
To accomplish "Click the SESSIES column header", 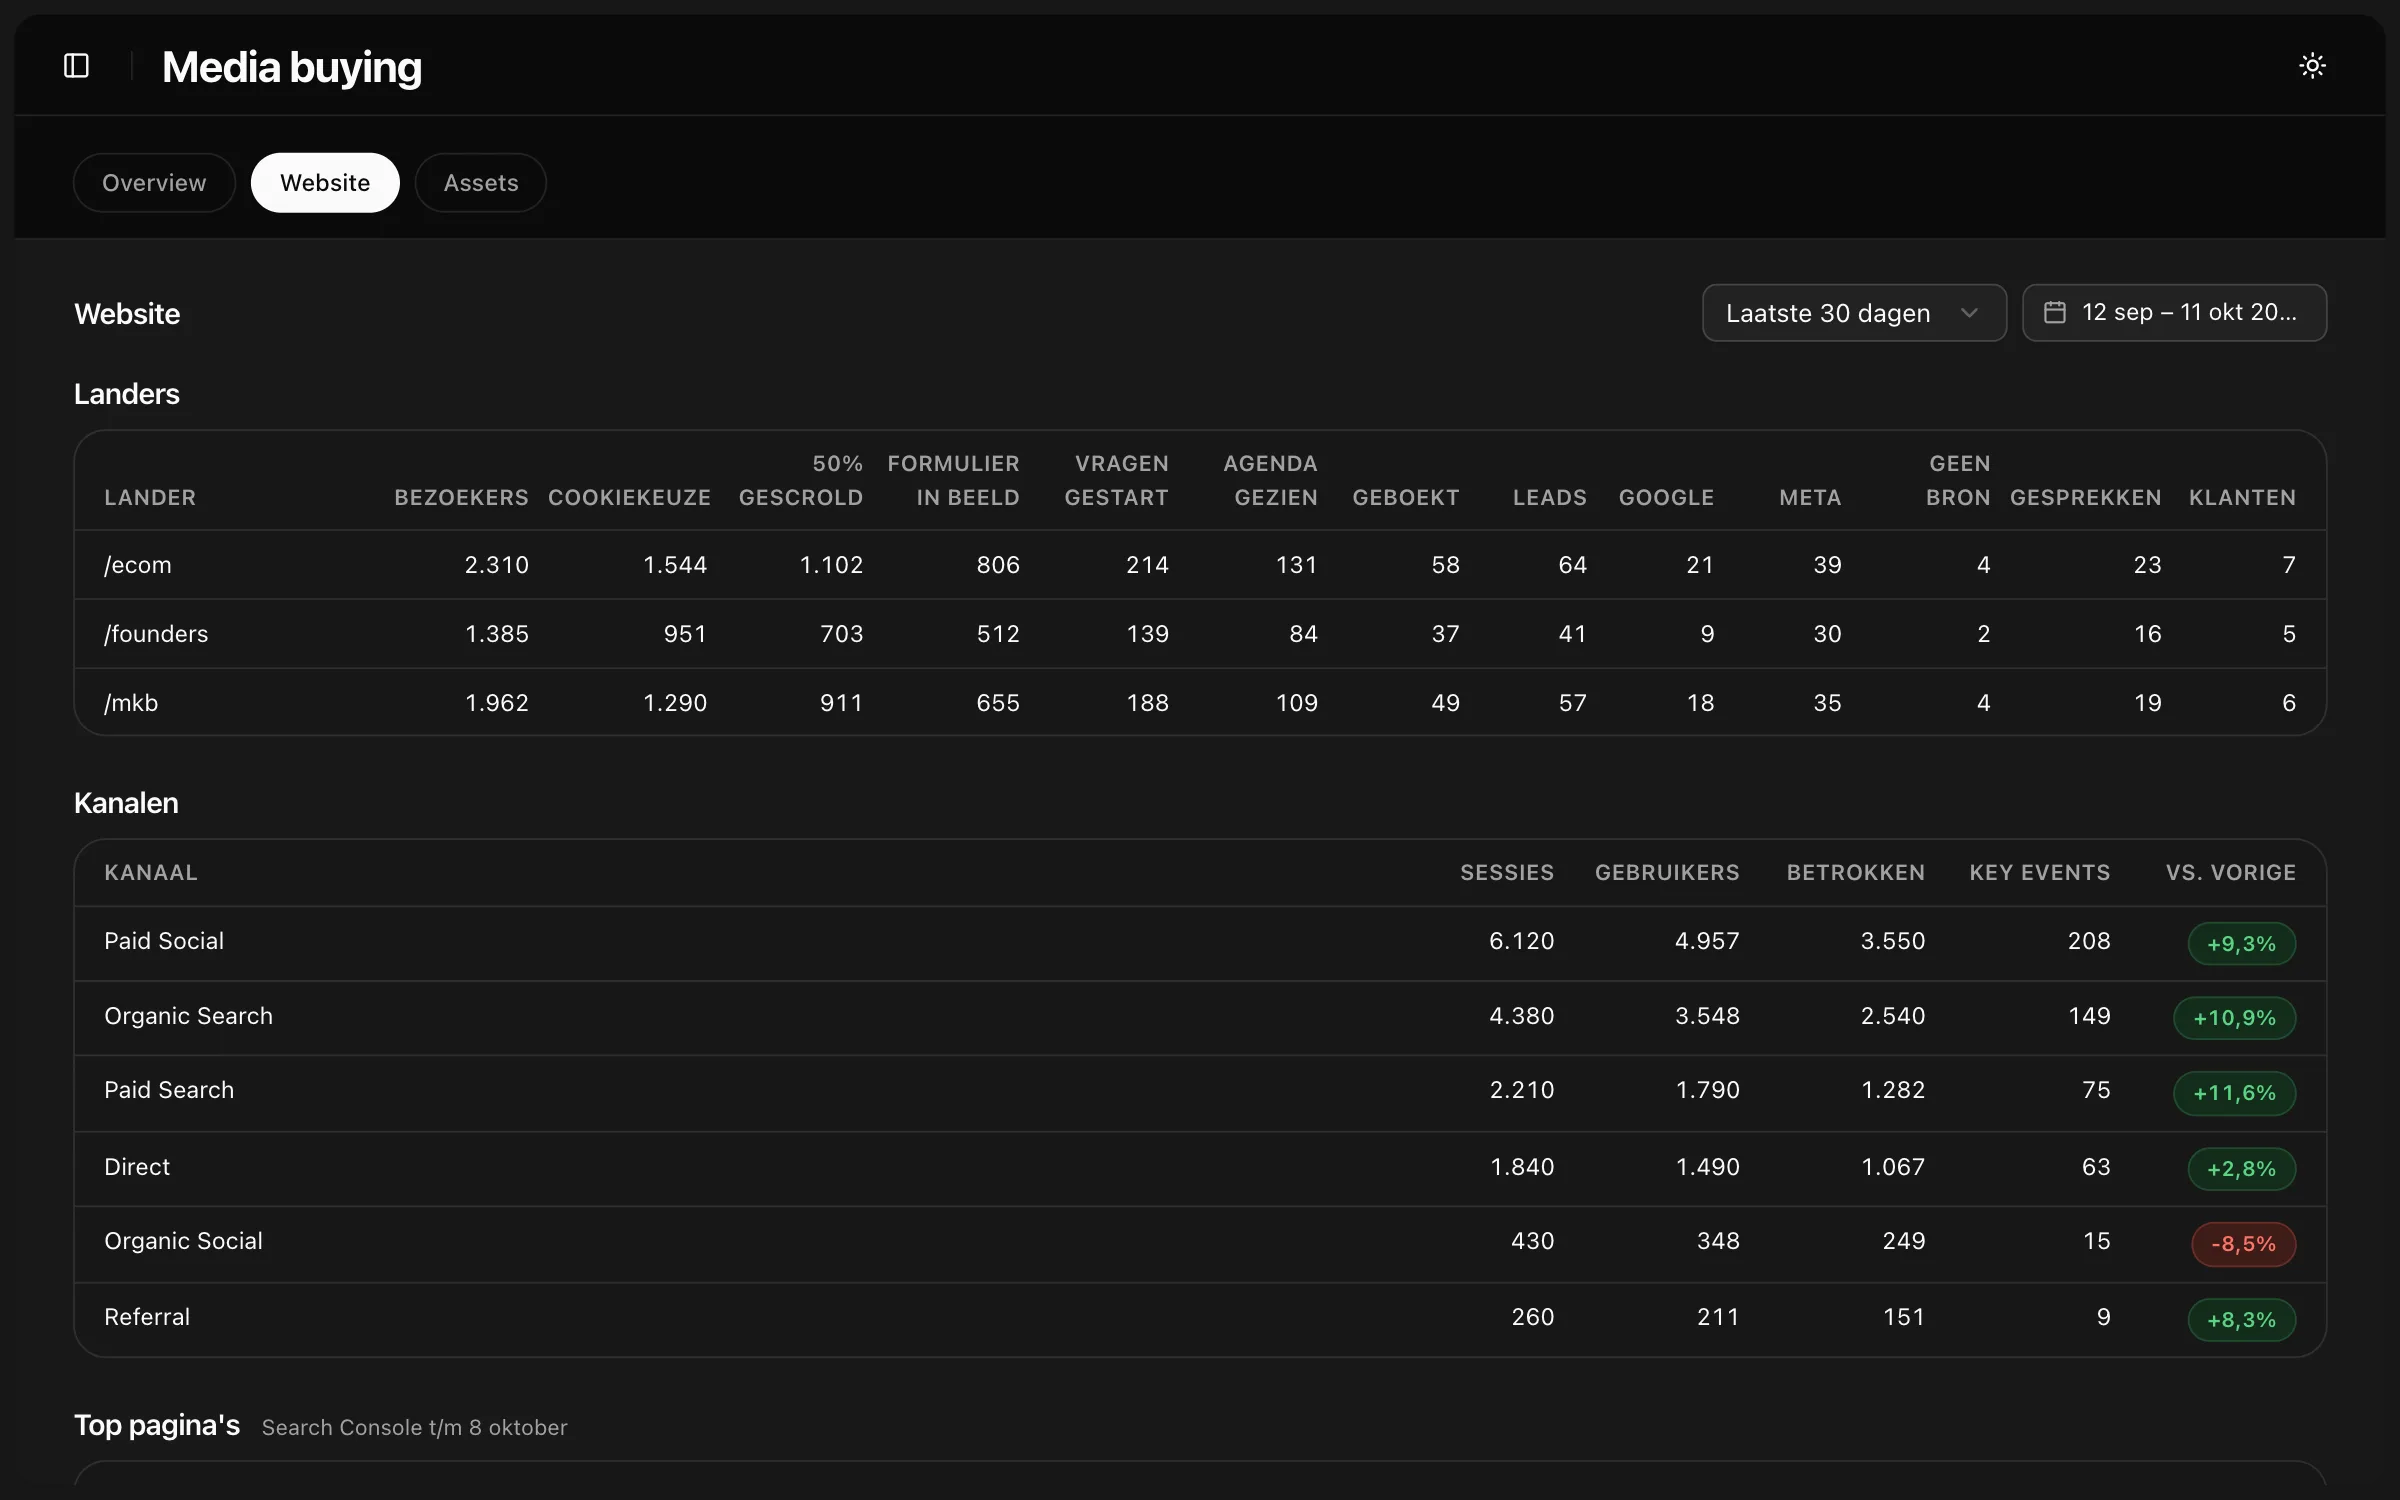I will point(1507,873).
